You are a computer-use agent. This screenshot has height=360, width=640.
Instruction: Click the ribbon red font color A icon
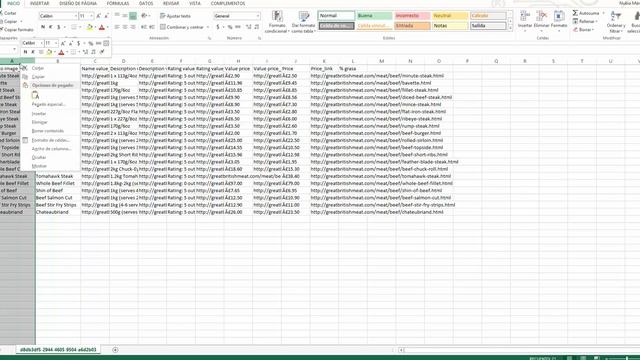click(x=102, y=27)
